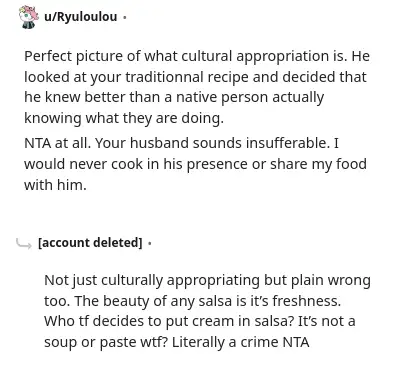Select the [account deleted] username label

tap(90, 242)
